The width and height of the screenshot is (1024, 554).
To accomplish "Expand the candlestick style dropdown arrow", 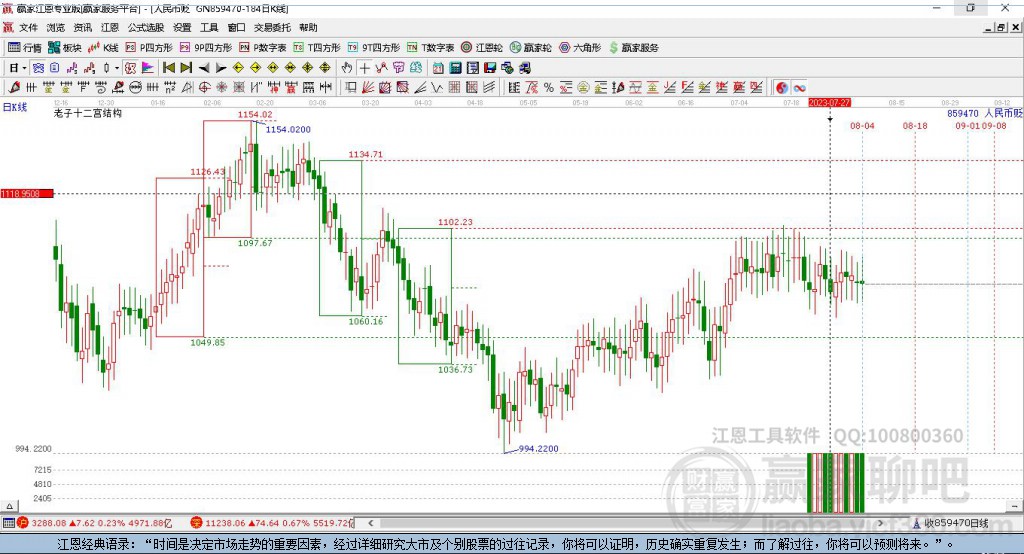I will 116,68.
